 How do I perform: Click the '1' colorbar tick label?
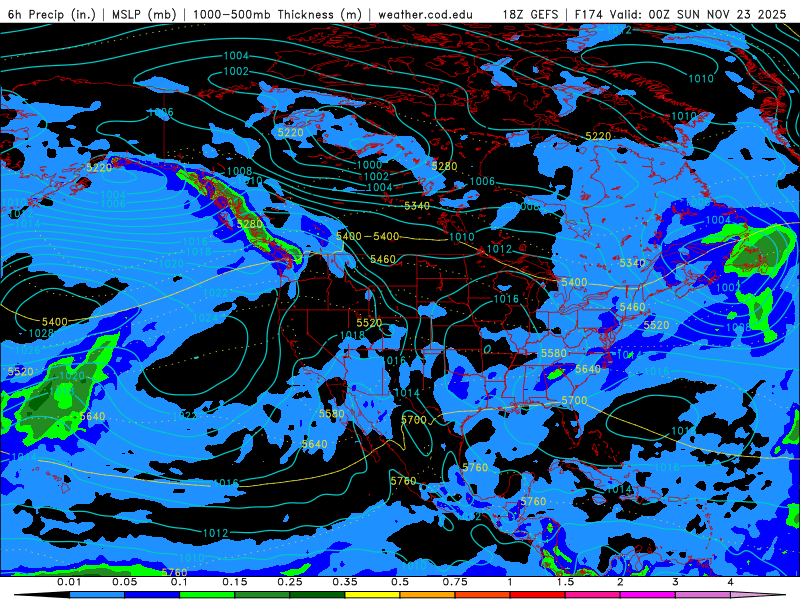coord(510,582)
